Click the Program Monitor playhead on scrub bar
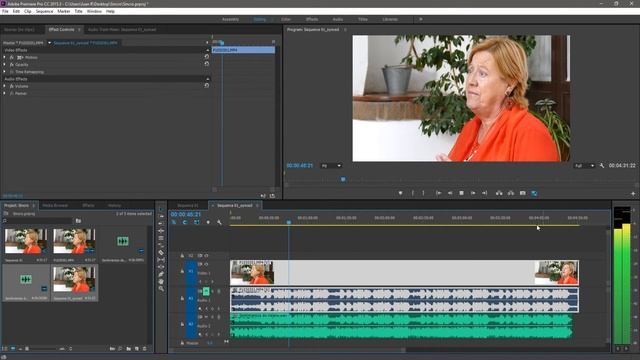This screenshot has height=360, width=640. pyautogui.click(x=343, y=179)
